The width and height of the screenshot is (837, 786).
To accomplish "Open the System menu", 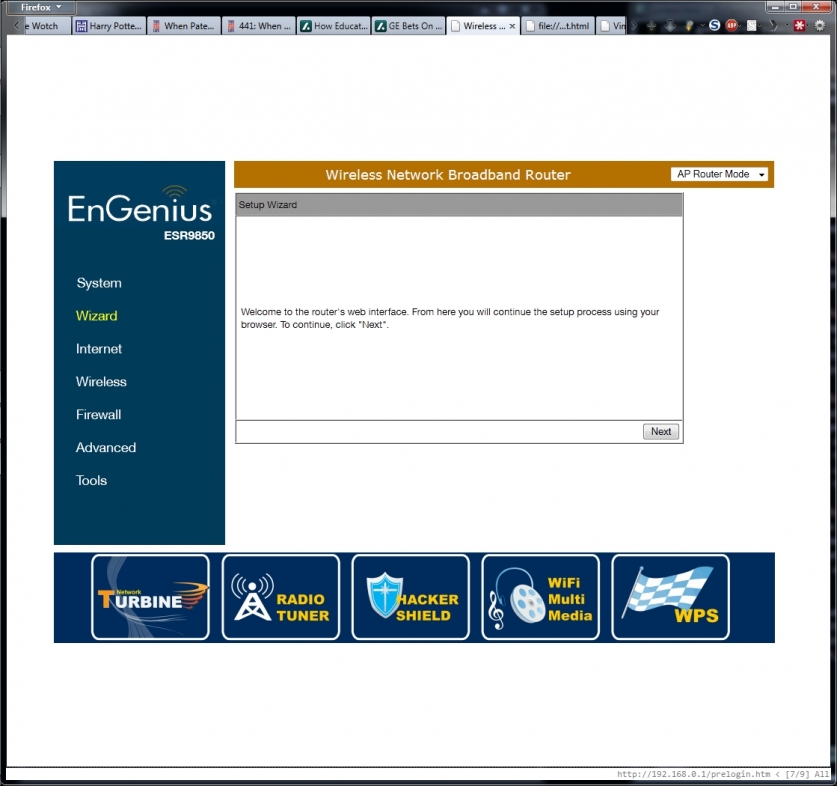I will 99,283.
